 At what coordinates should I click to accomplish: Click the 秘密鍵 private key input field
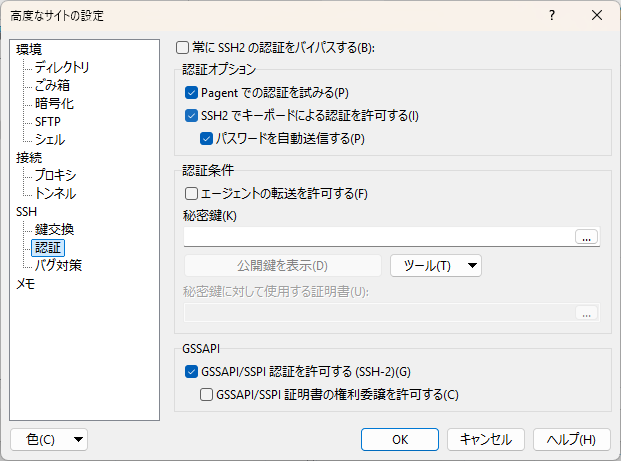tap(378, 237)
